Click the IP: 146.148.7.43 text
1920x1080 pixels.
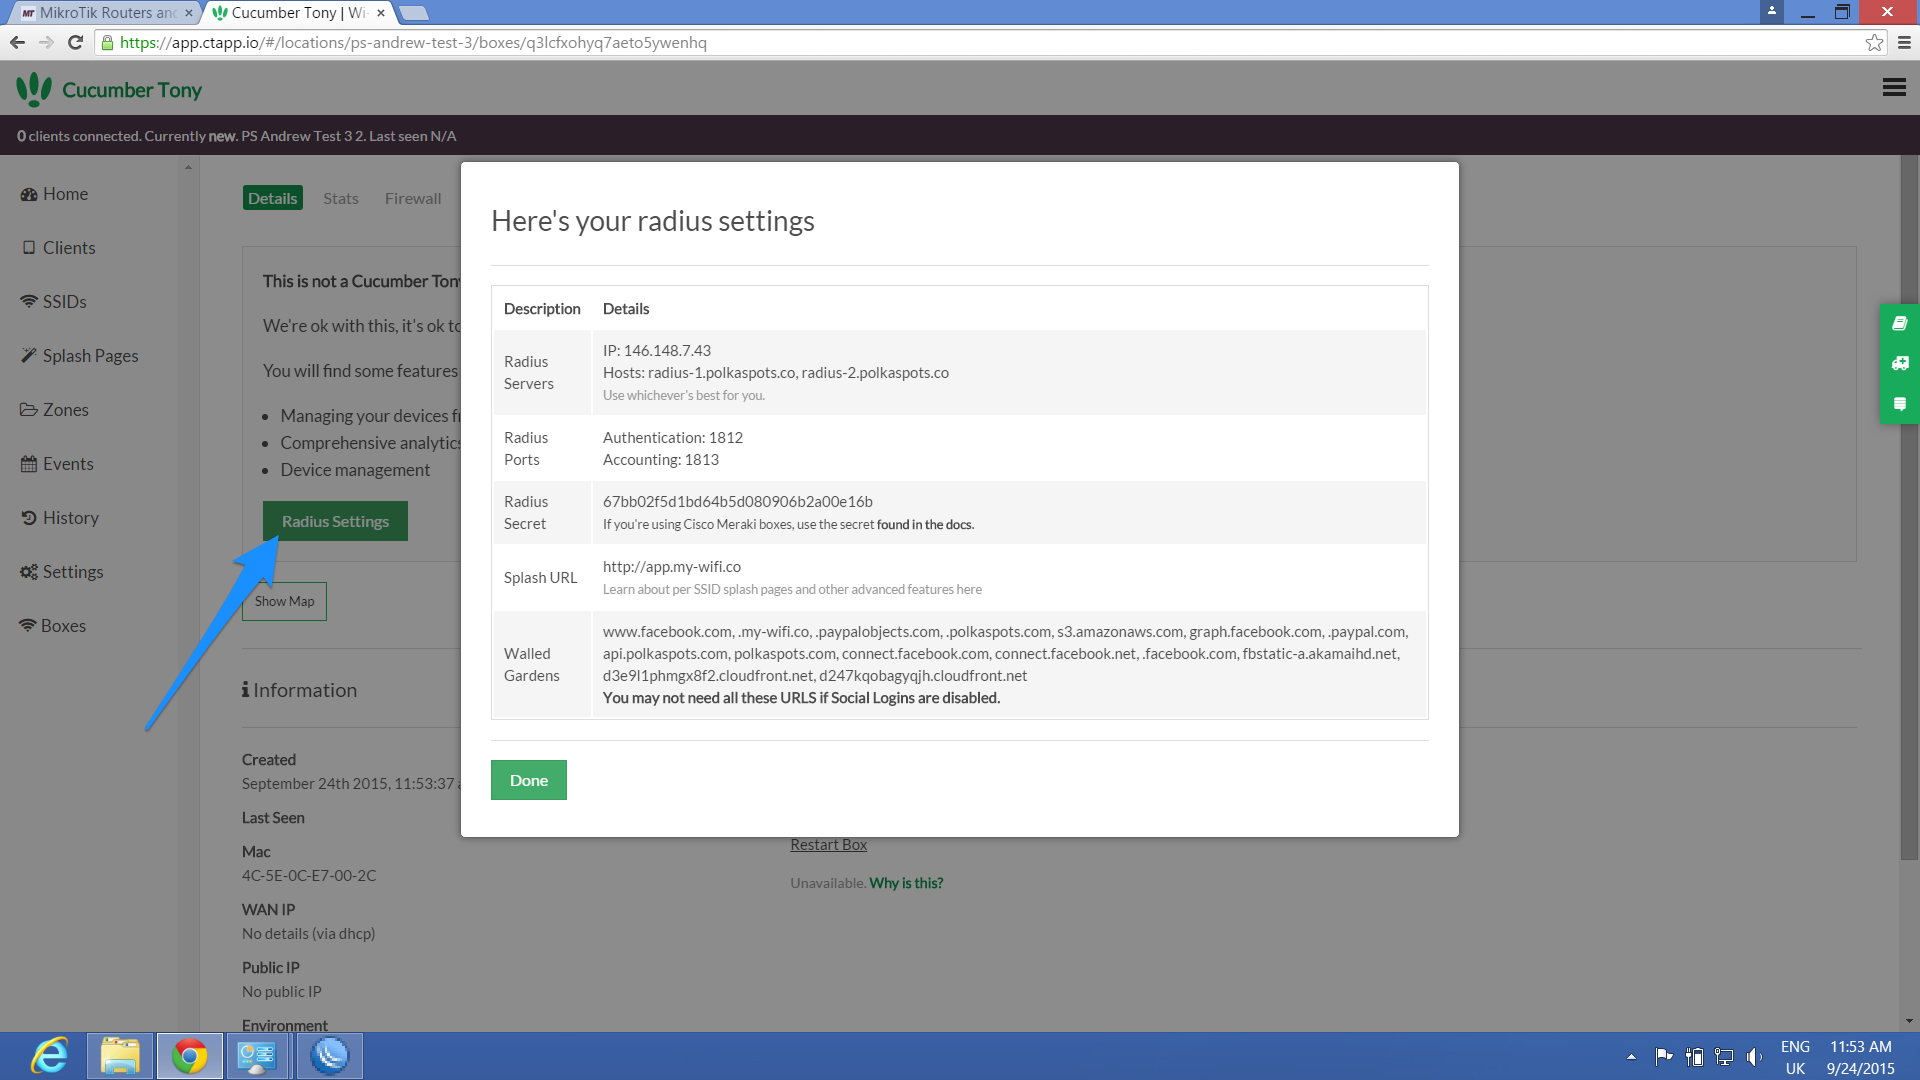(x=656, y=351)
